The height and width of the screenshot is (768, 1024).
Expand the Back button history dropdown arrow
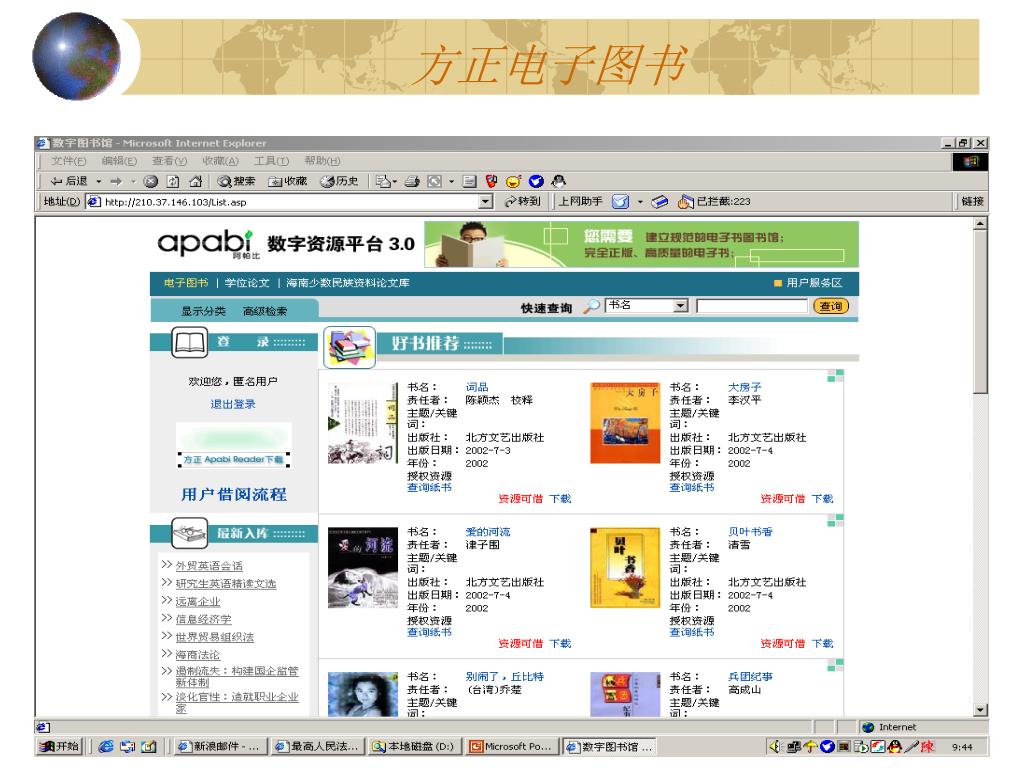click(99, 182)
